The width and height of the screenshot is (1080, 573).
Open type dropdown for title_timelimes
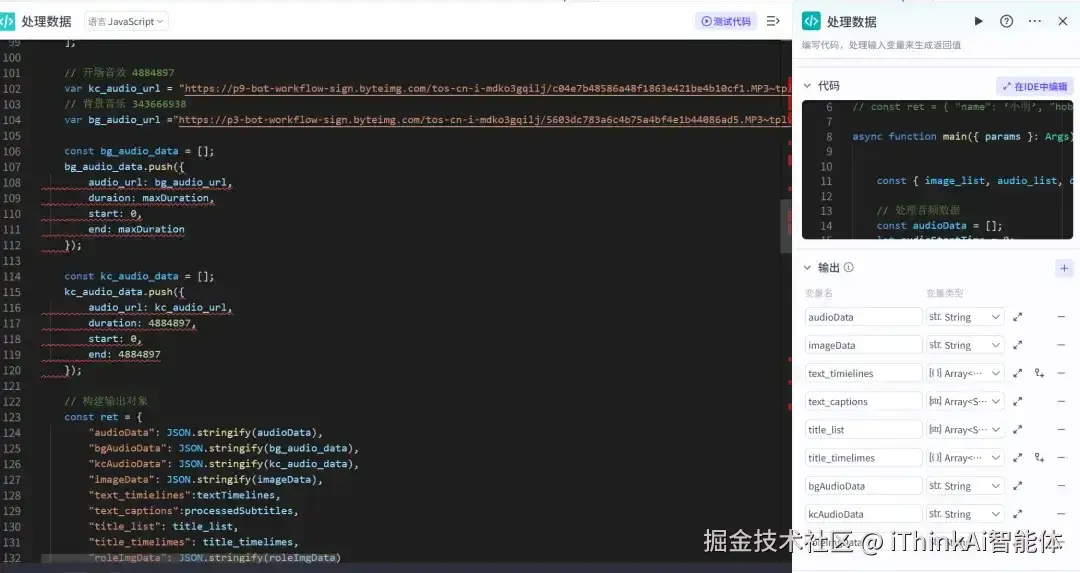click(x=965, y=458)
